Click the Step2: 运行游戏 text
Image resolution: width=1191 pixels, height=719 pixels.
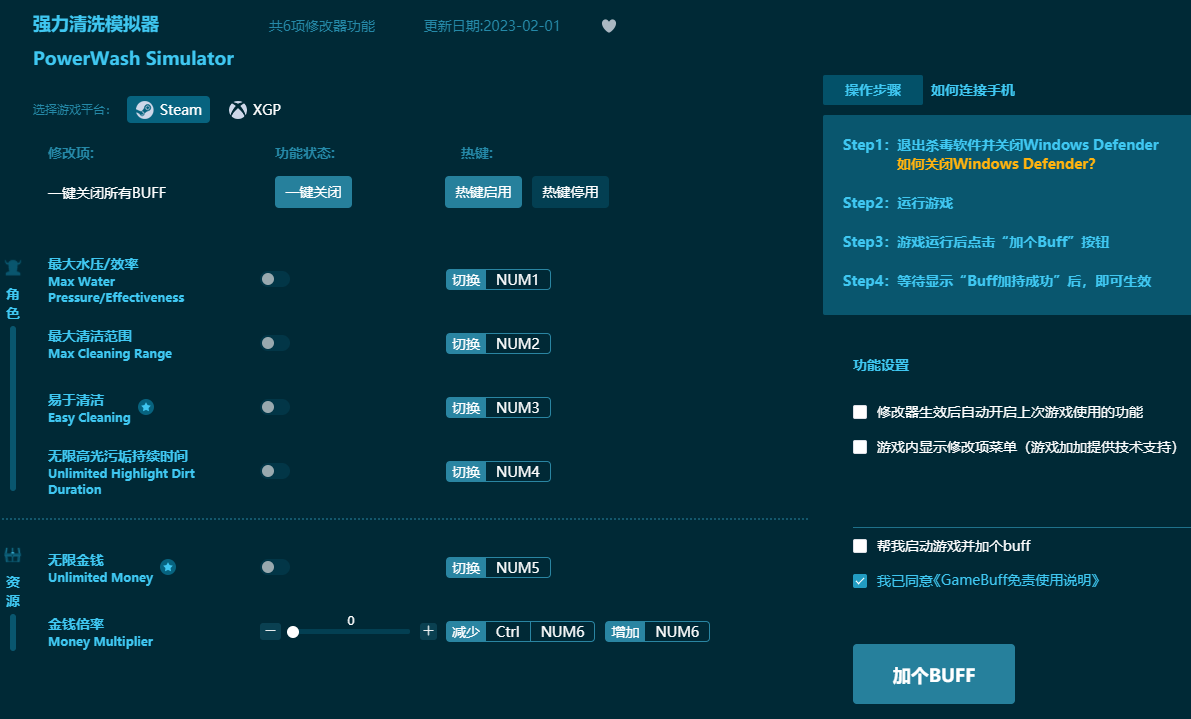(x=898, y=203)
